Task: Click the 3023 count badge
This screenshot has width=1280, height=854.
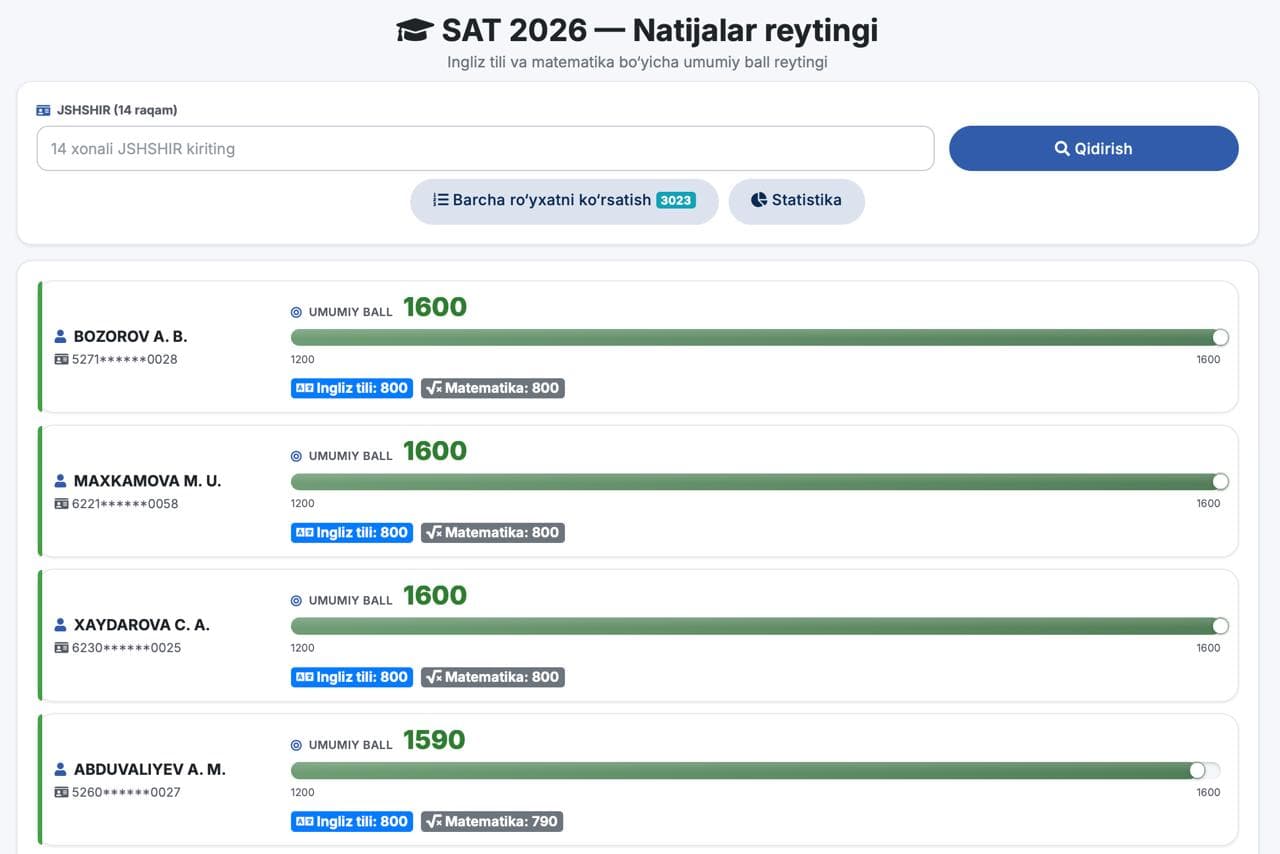Action: [x=676, y=200]
